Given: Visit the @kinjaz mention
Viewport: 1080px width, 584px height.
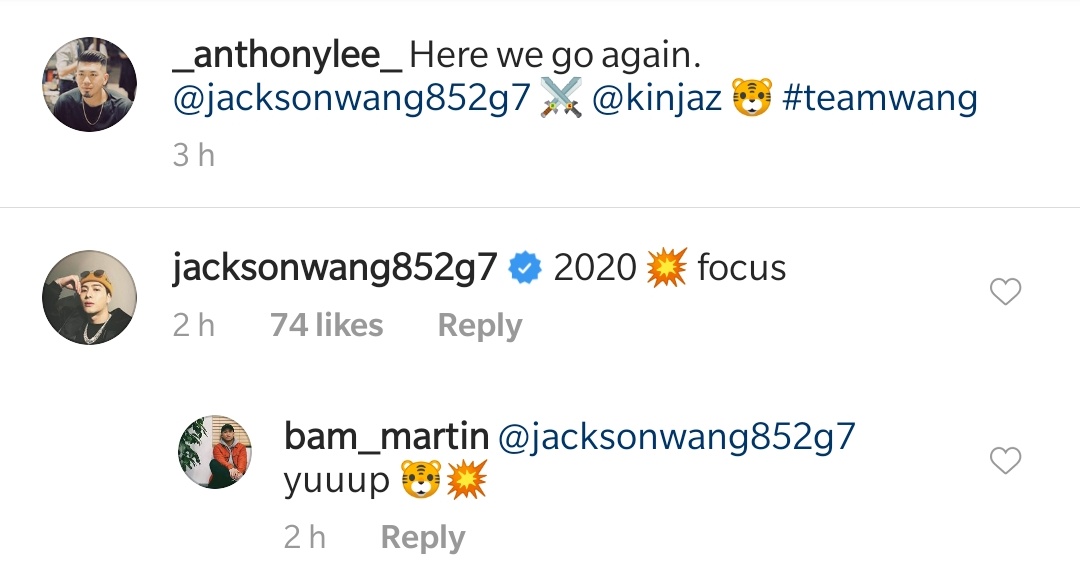Looking at the screenshot, I should coord(656,98).
